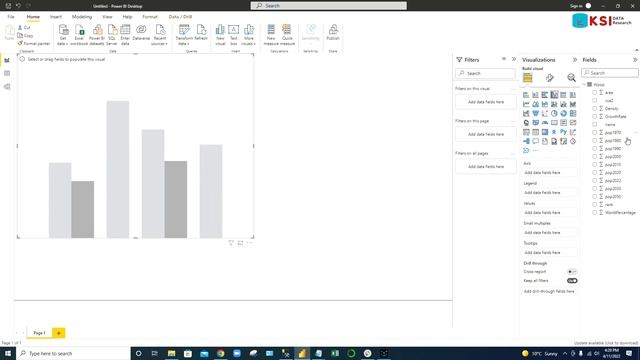
Task: Select the Q&A speech bubble visual
Action: tap(536, 141)
